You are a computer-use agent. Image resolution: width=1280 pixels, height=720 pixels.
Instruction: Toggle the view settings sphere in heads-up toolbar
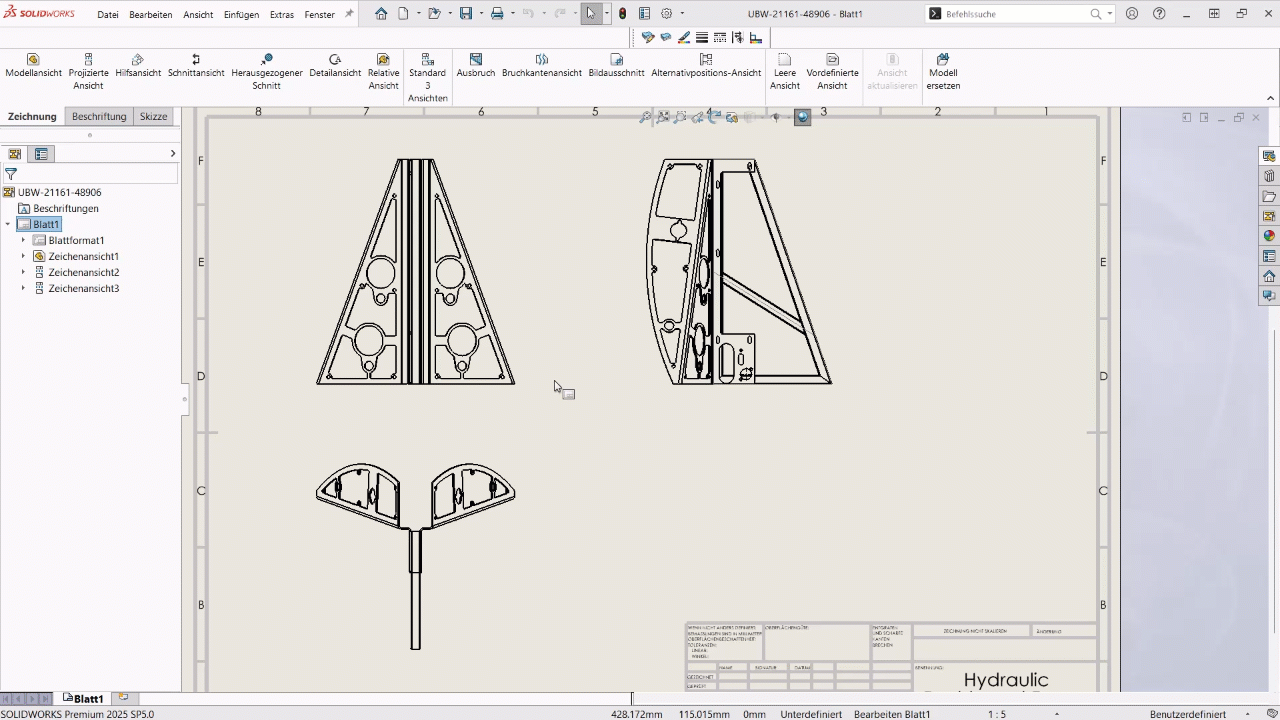click(802, 117)
